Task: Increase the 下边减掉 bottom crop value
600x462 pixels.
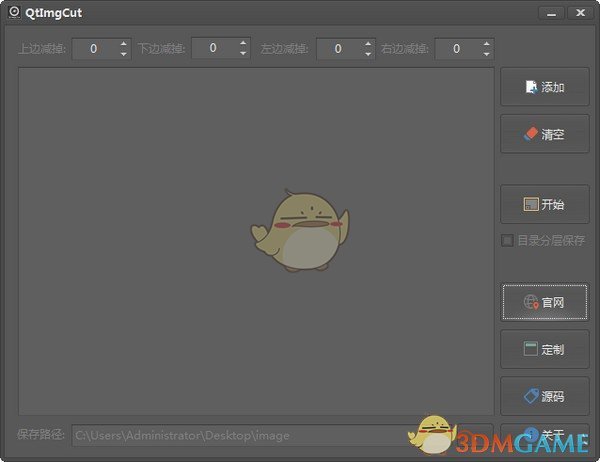Action: point(242,43)
